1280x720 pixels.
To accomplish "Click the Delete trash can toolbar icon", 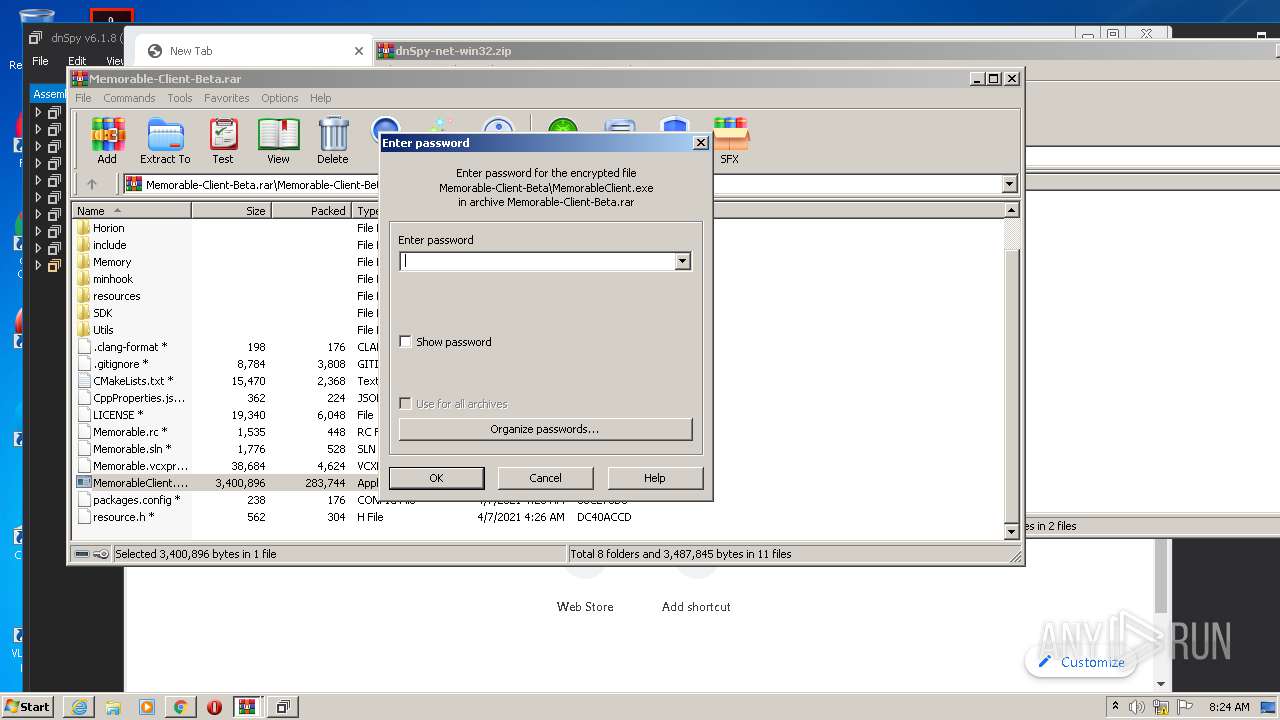I will [x=333, y=141].
